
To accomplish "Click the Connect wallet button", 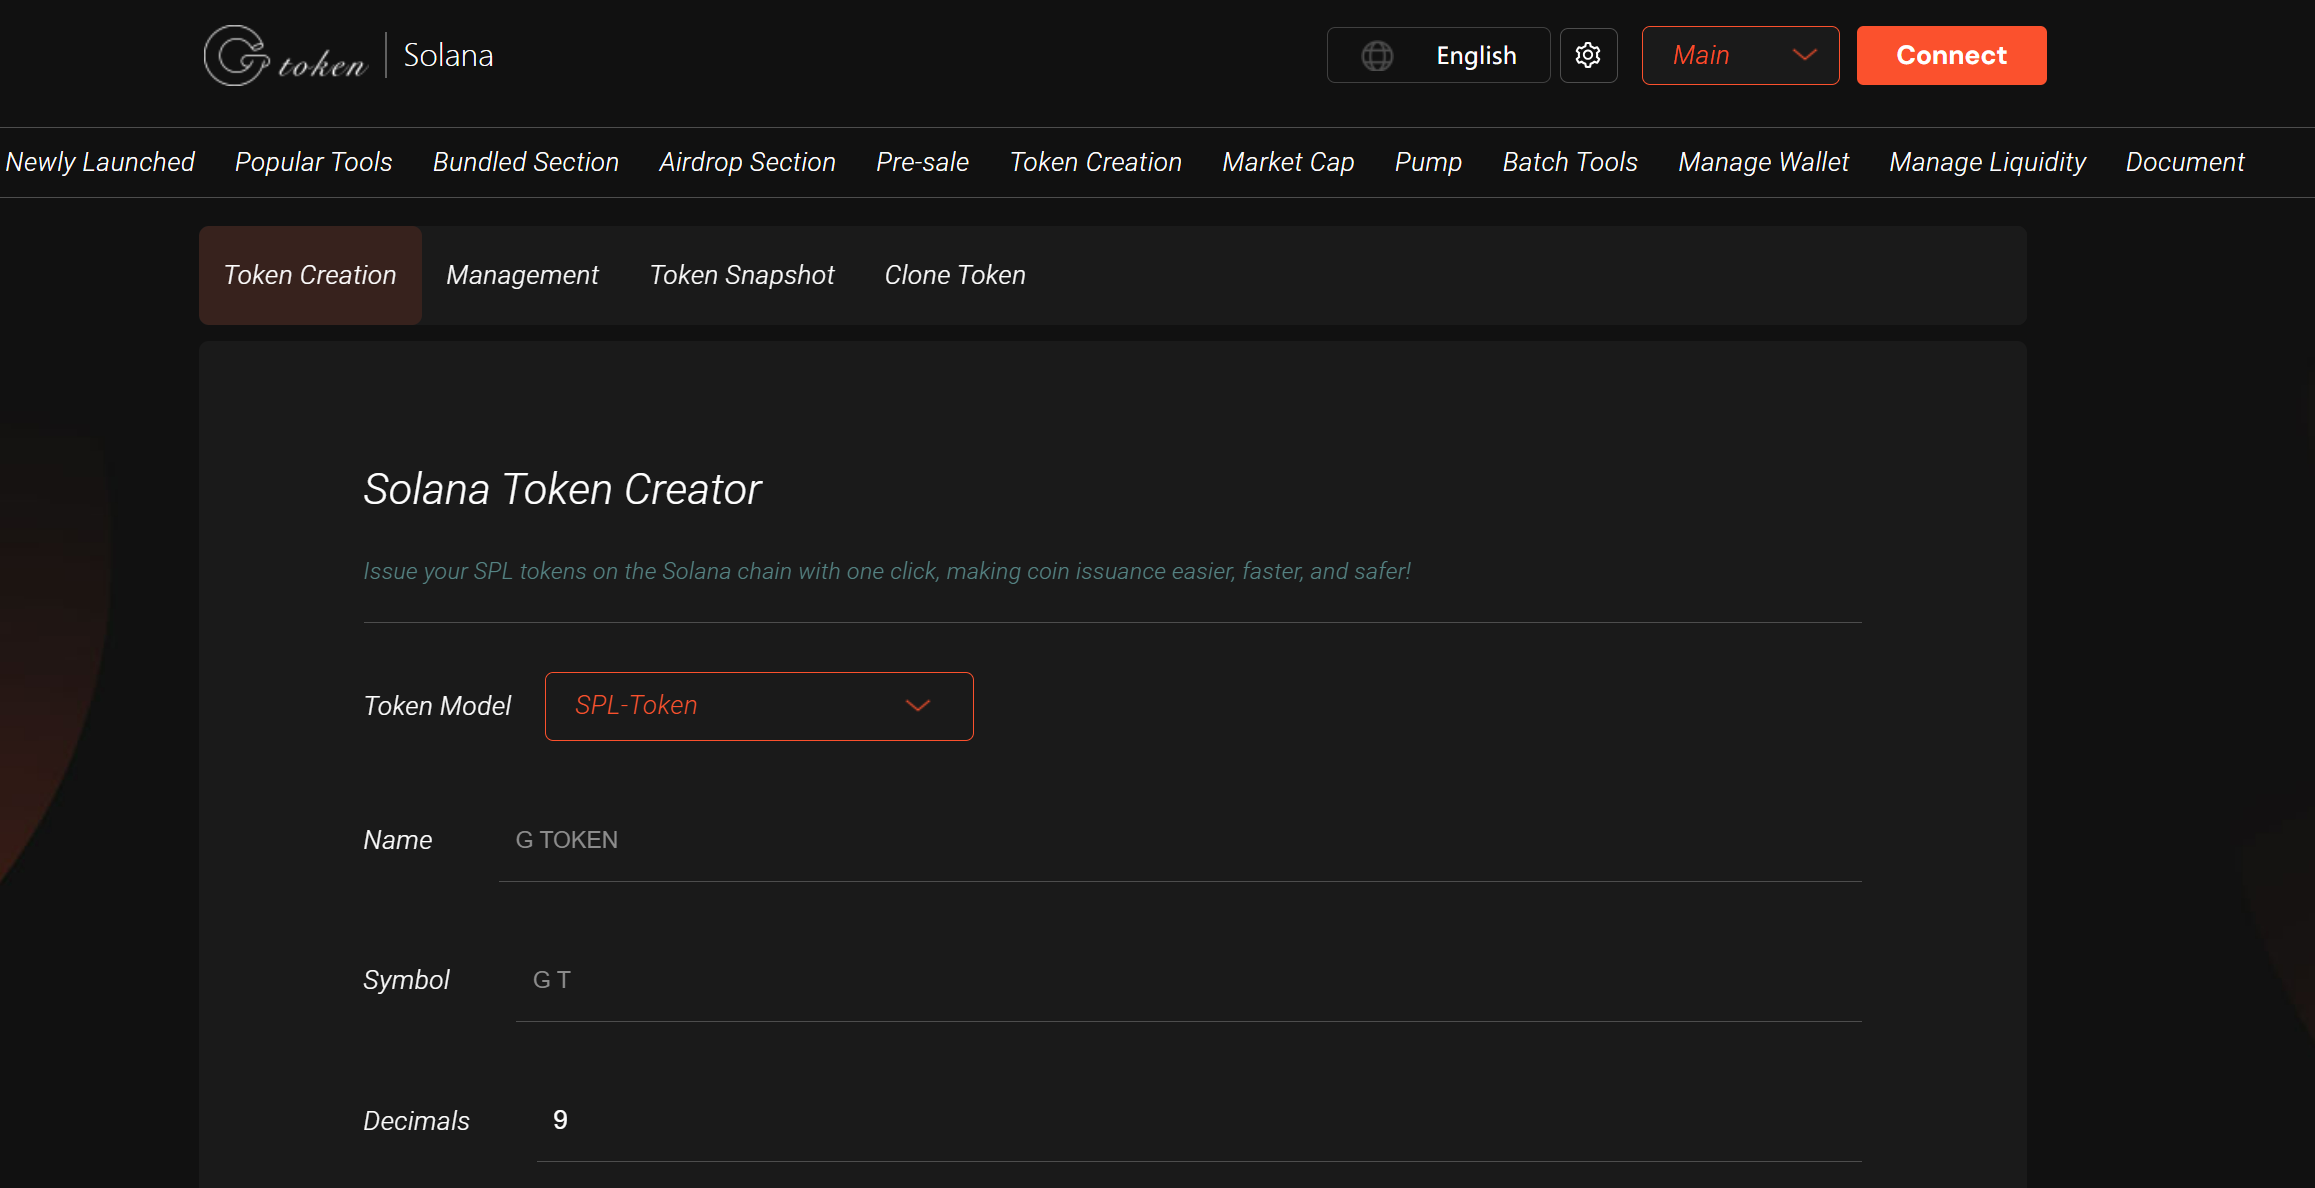I will (1951, 56).
